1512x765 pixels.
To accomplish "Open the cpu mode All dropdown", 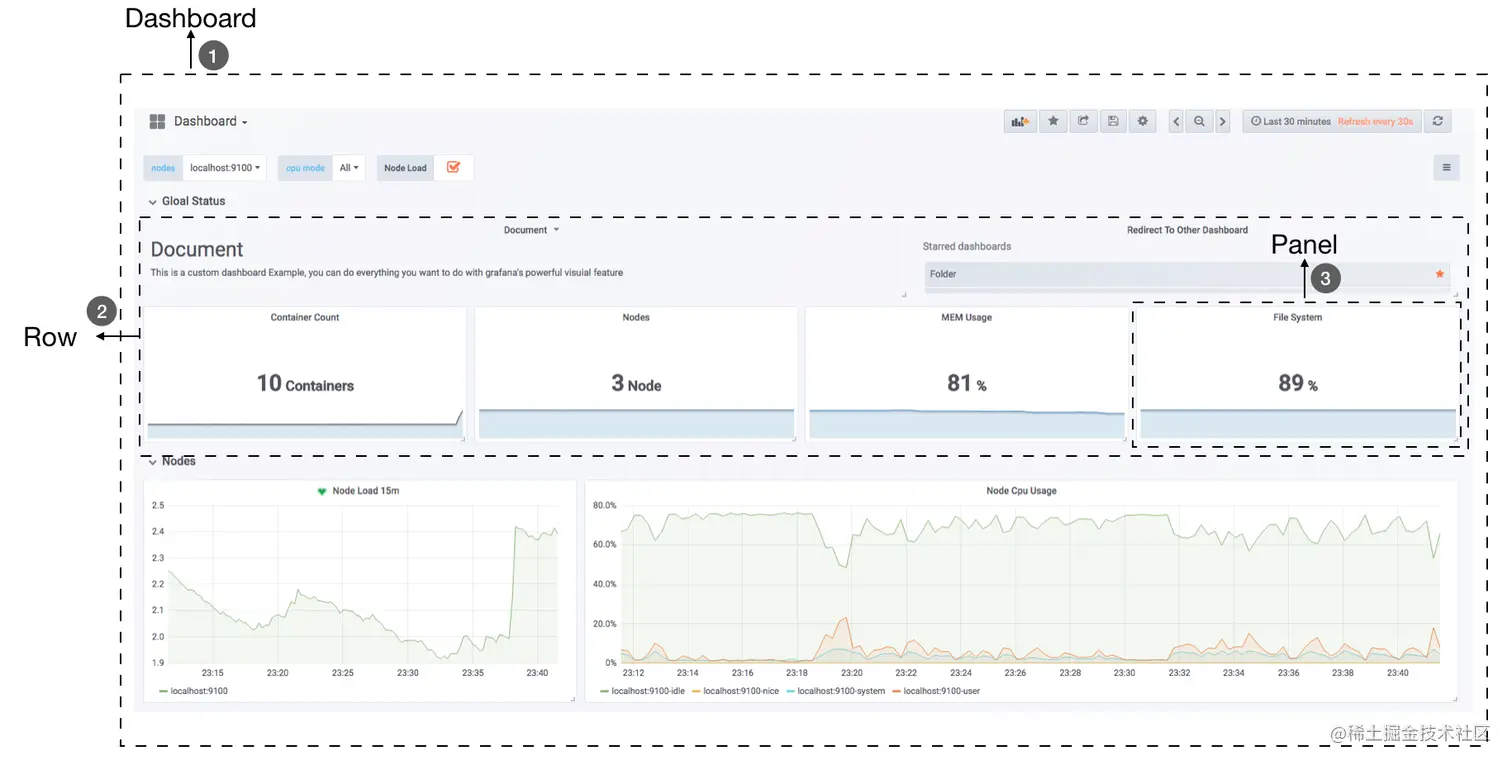I will pyautogui.click(x=350, y=168).
